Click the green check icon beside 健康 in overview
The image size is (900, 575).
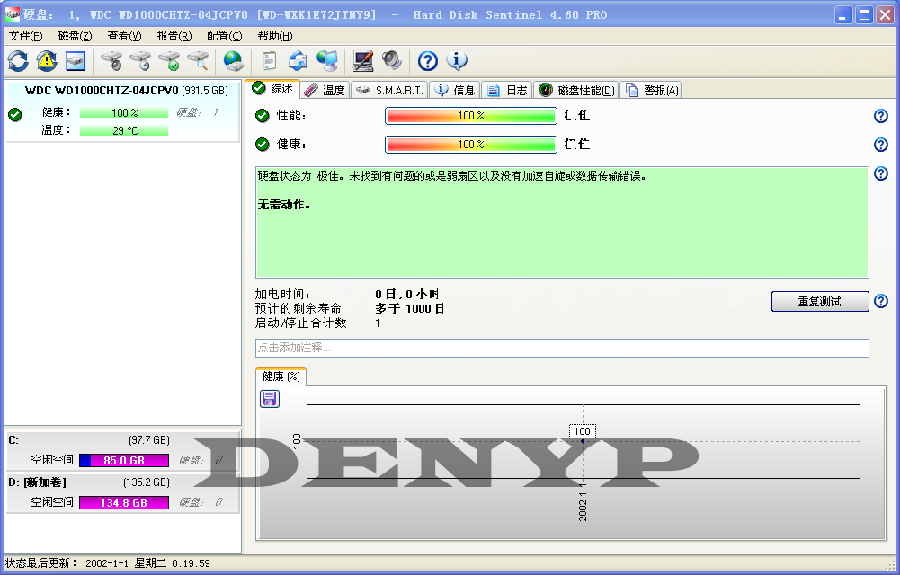[262, 144]
